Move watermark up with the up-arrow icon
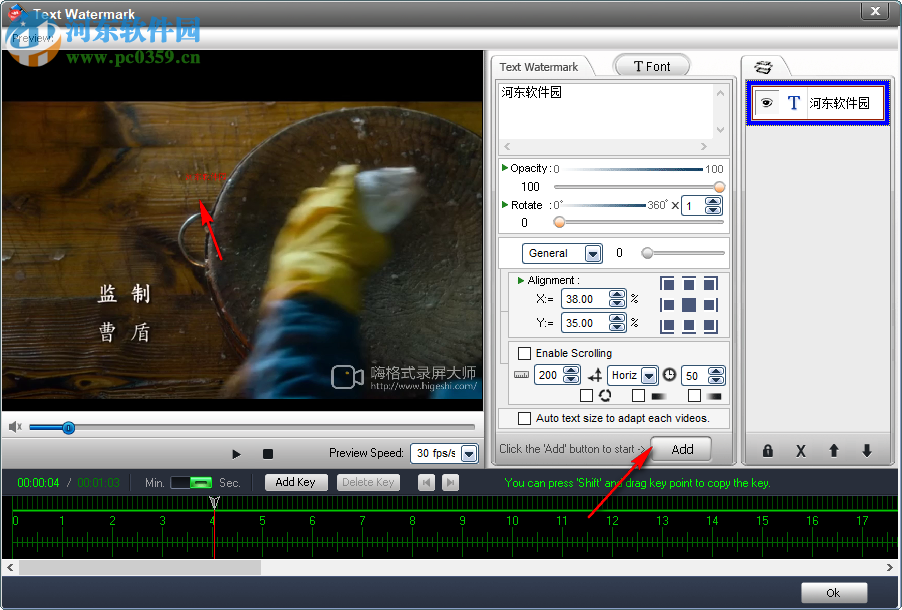 click(x=833, y=452)
